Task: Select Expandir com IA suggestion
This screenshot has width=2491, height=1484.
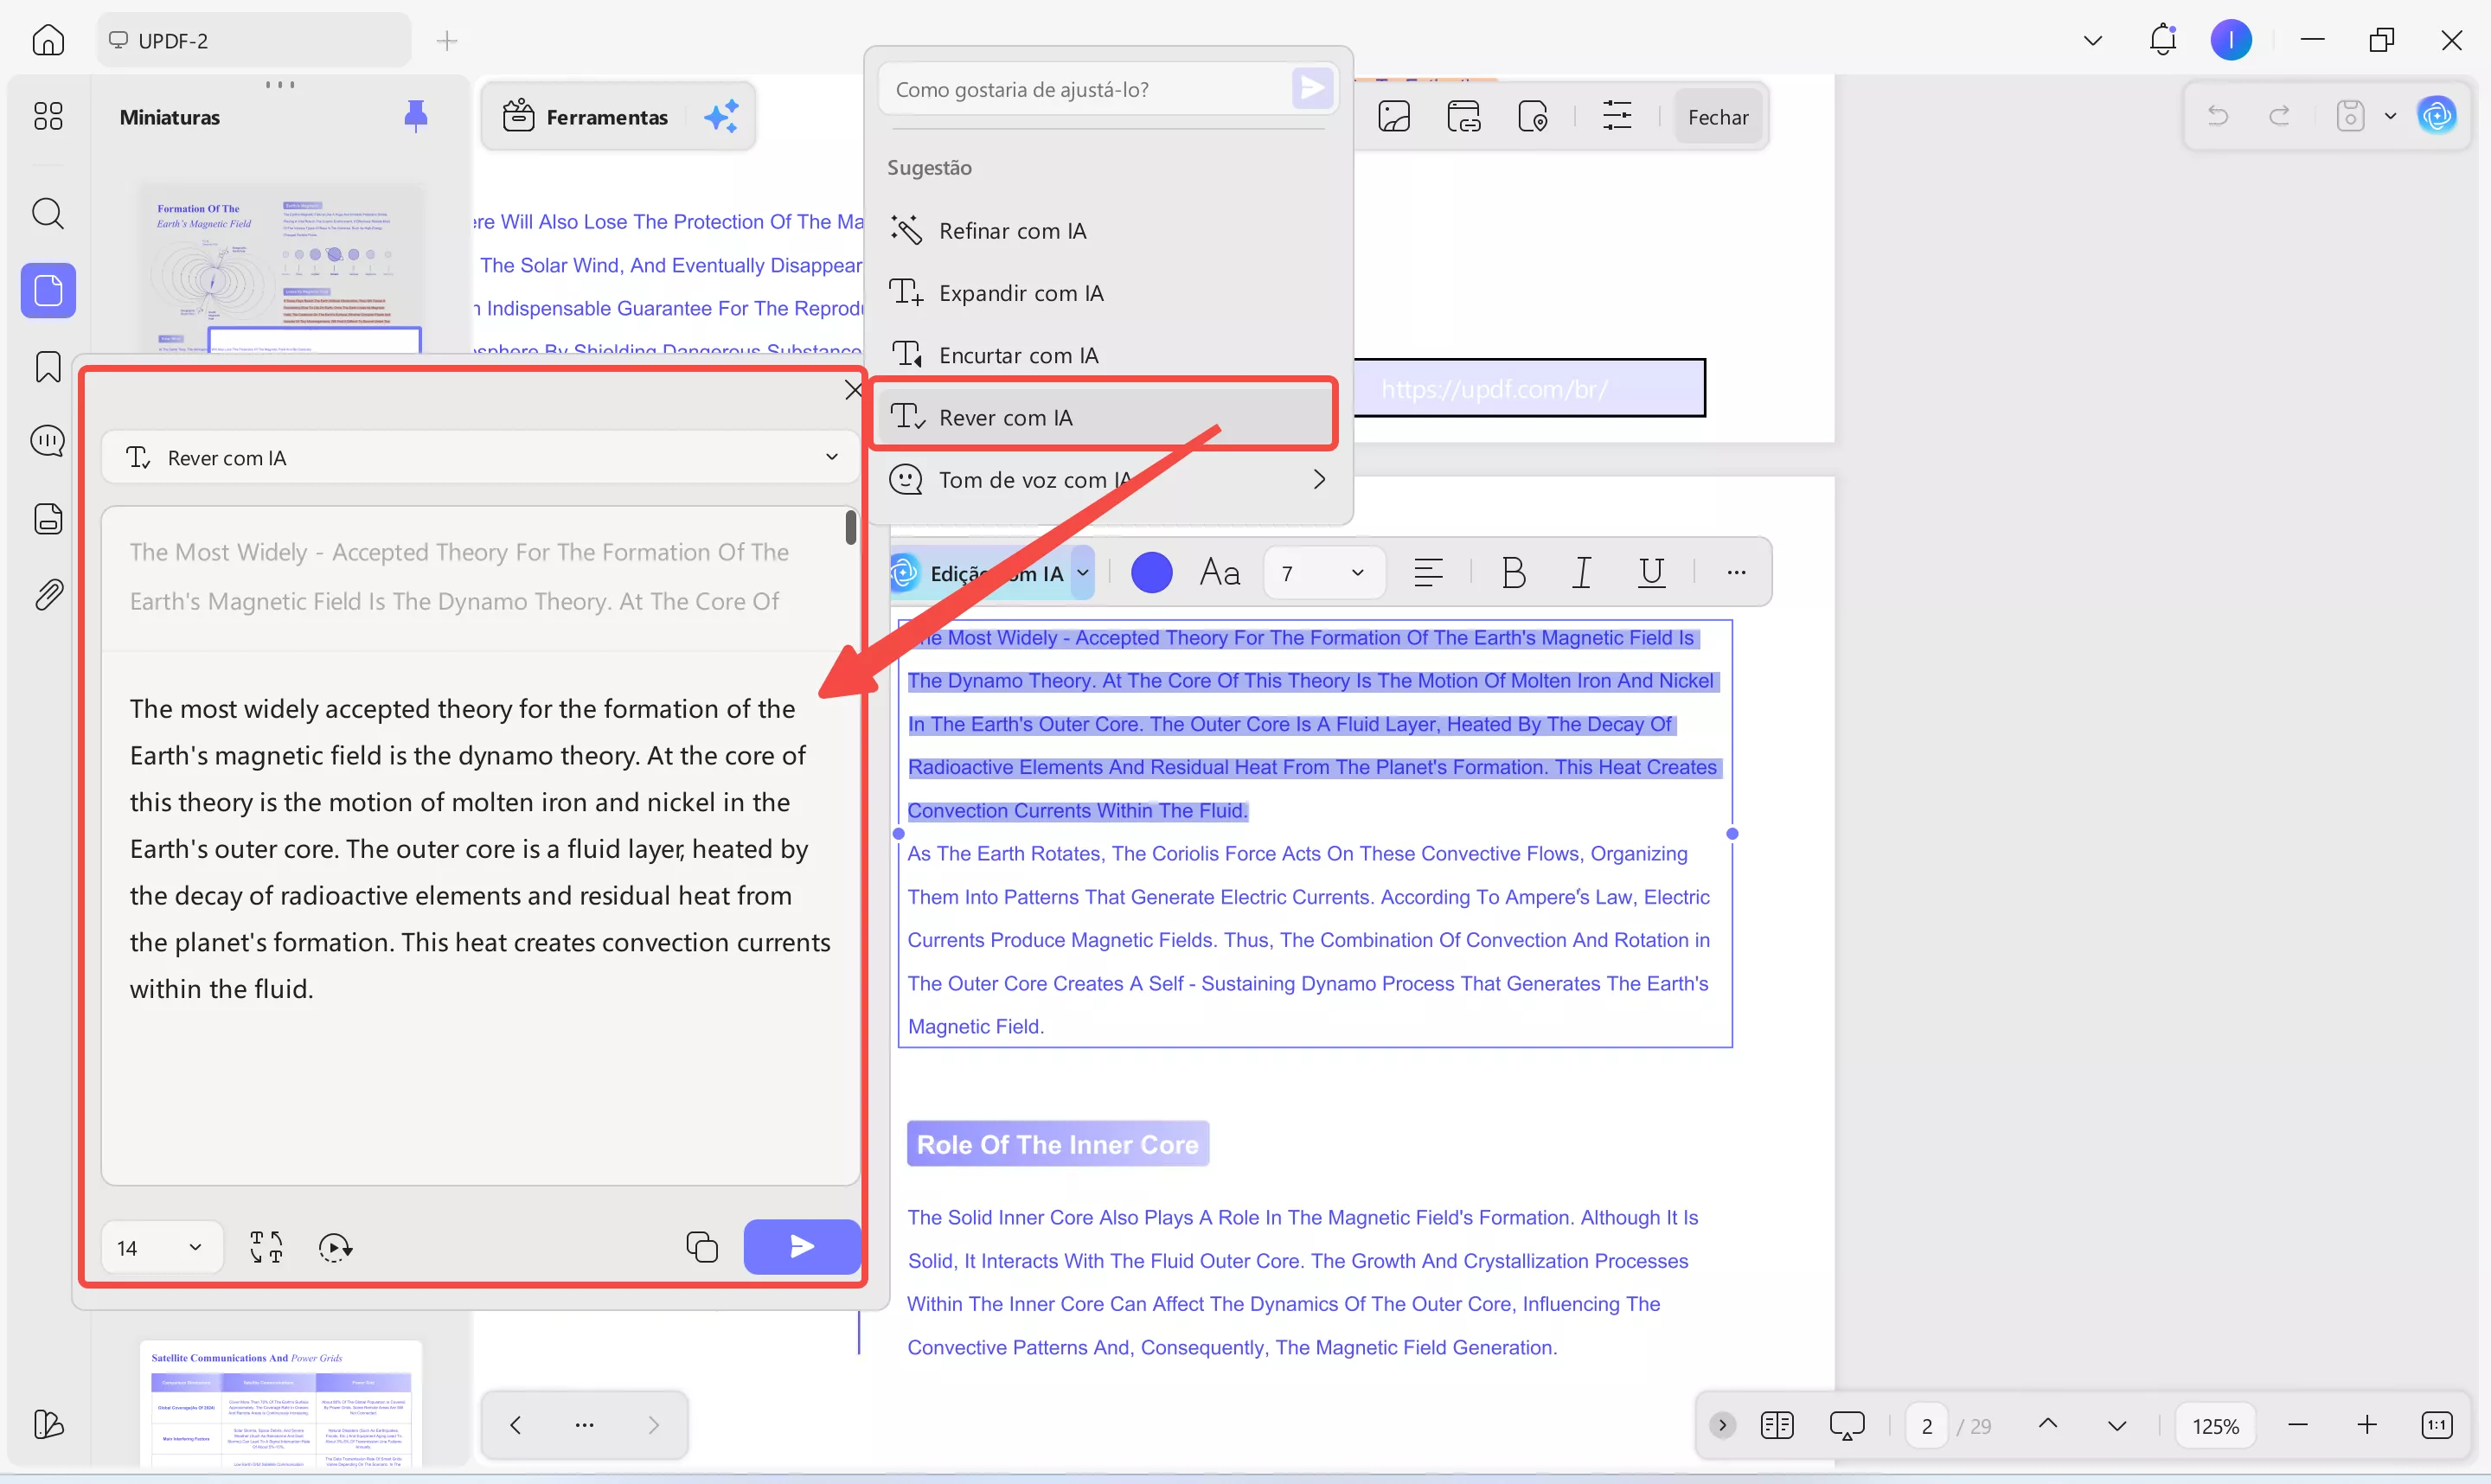Action: (1020, 293)
